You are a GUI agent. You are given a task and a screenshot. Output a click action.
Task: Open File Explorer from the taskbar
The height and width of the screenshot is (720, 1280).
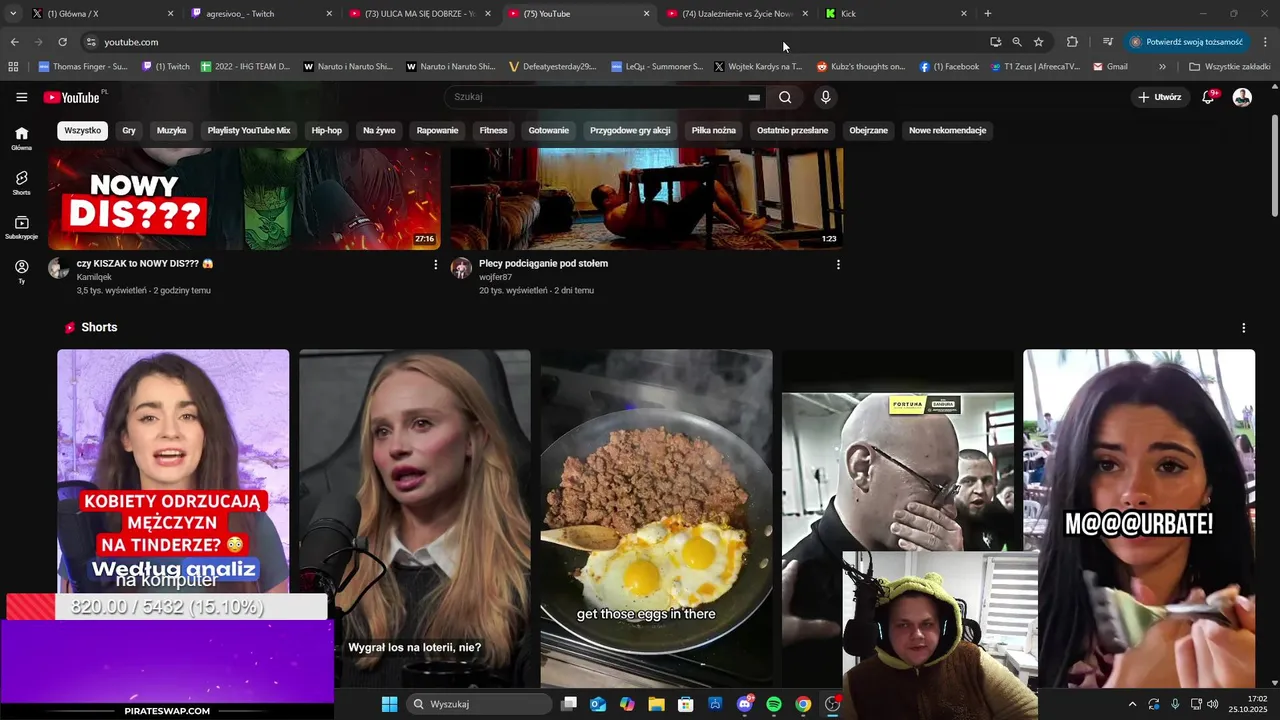pos(656,704)
